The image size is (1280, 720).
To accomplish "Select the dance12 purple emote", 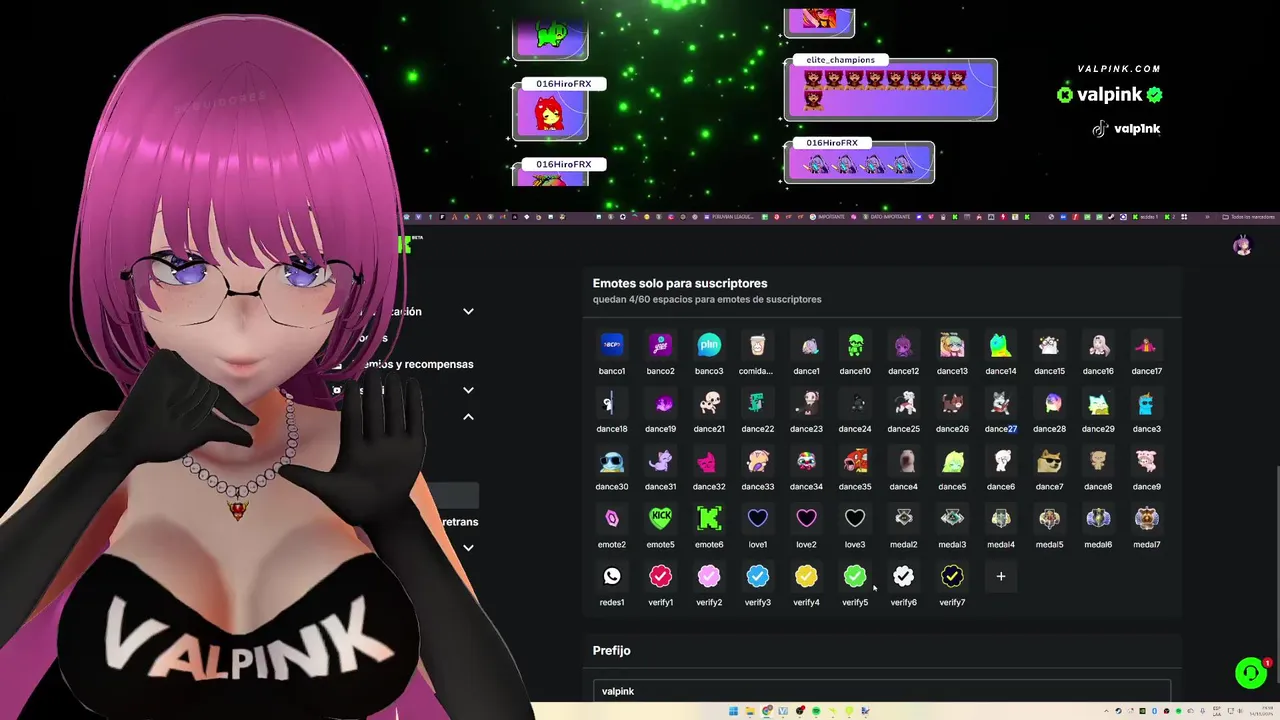I will 903,346.
